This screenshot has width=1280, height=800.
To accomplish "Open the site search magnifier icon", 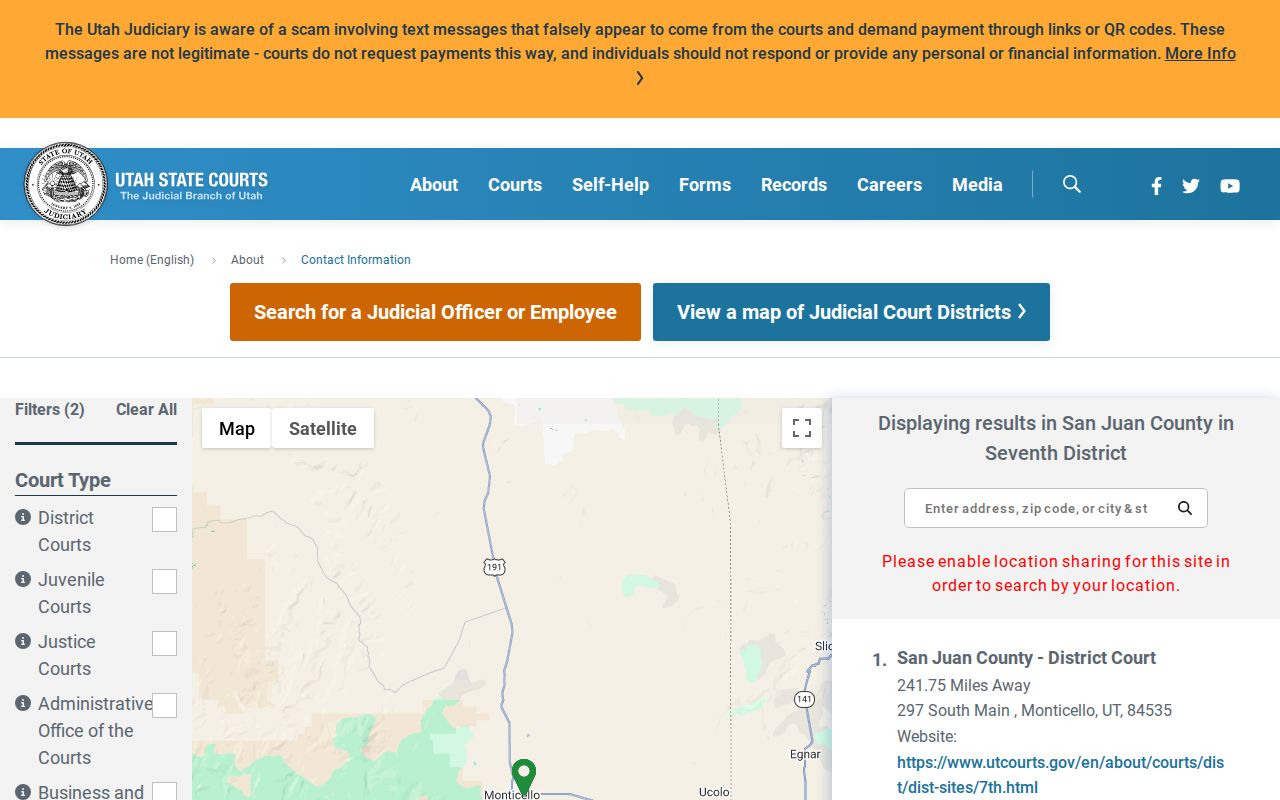I will pos(1072,184).
